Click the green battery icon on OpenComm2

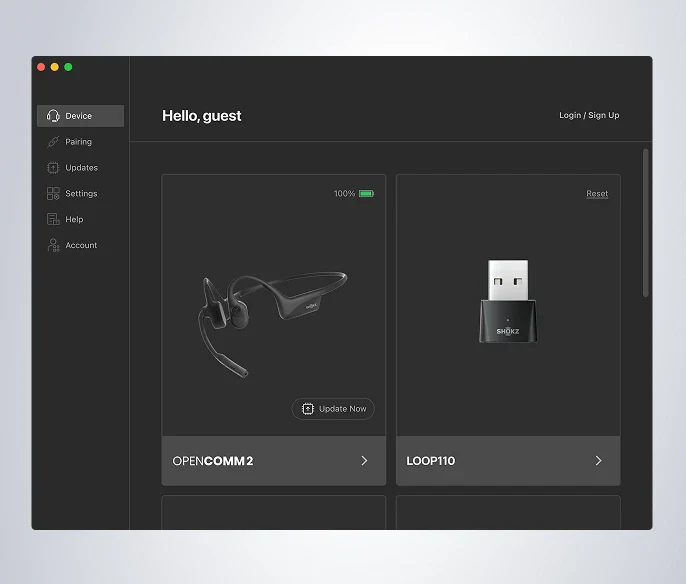click(x=366, y=193)
